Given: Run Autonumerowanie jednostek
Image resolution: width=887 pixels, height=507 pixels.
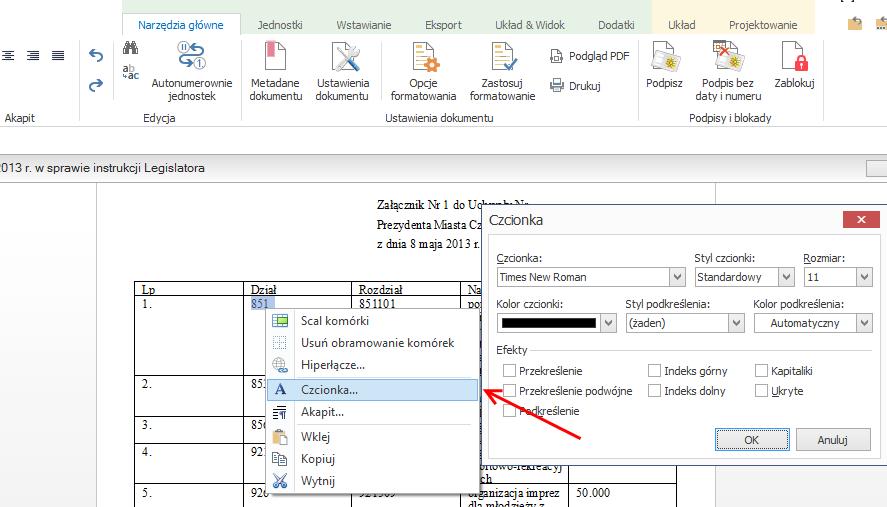Looking at the screenshot, I should (192, 71).
